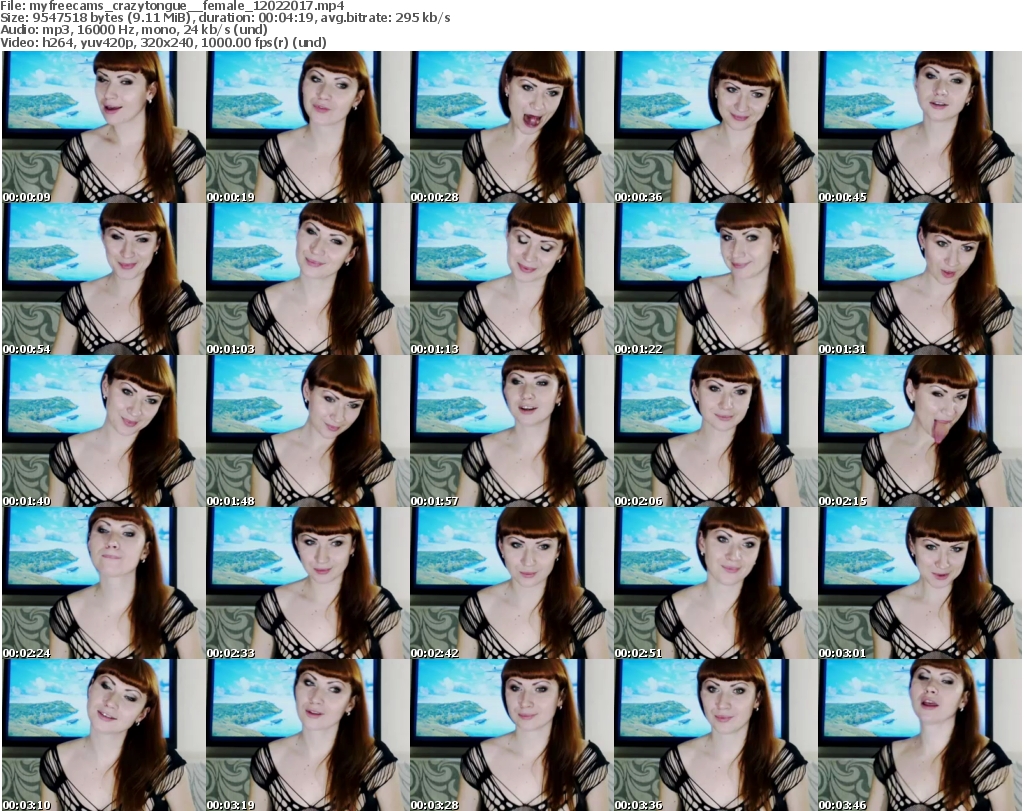Choose the frame timestamped 00:02:24
The width and height of the screenshot is (1024, 811).
(x=103, y=583)
